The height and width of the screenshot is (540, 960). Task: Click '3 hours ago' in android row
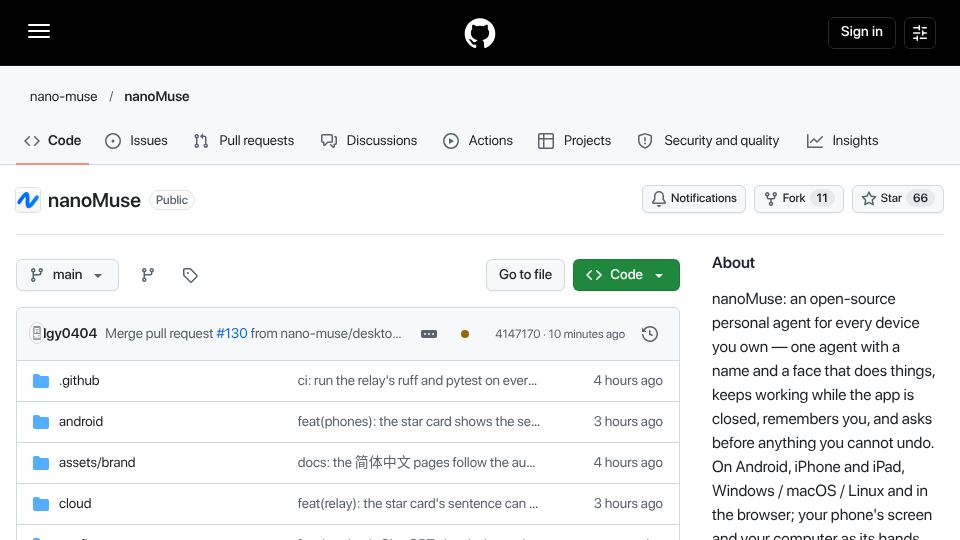click(628, 422)
